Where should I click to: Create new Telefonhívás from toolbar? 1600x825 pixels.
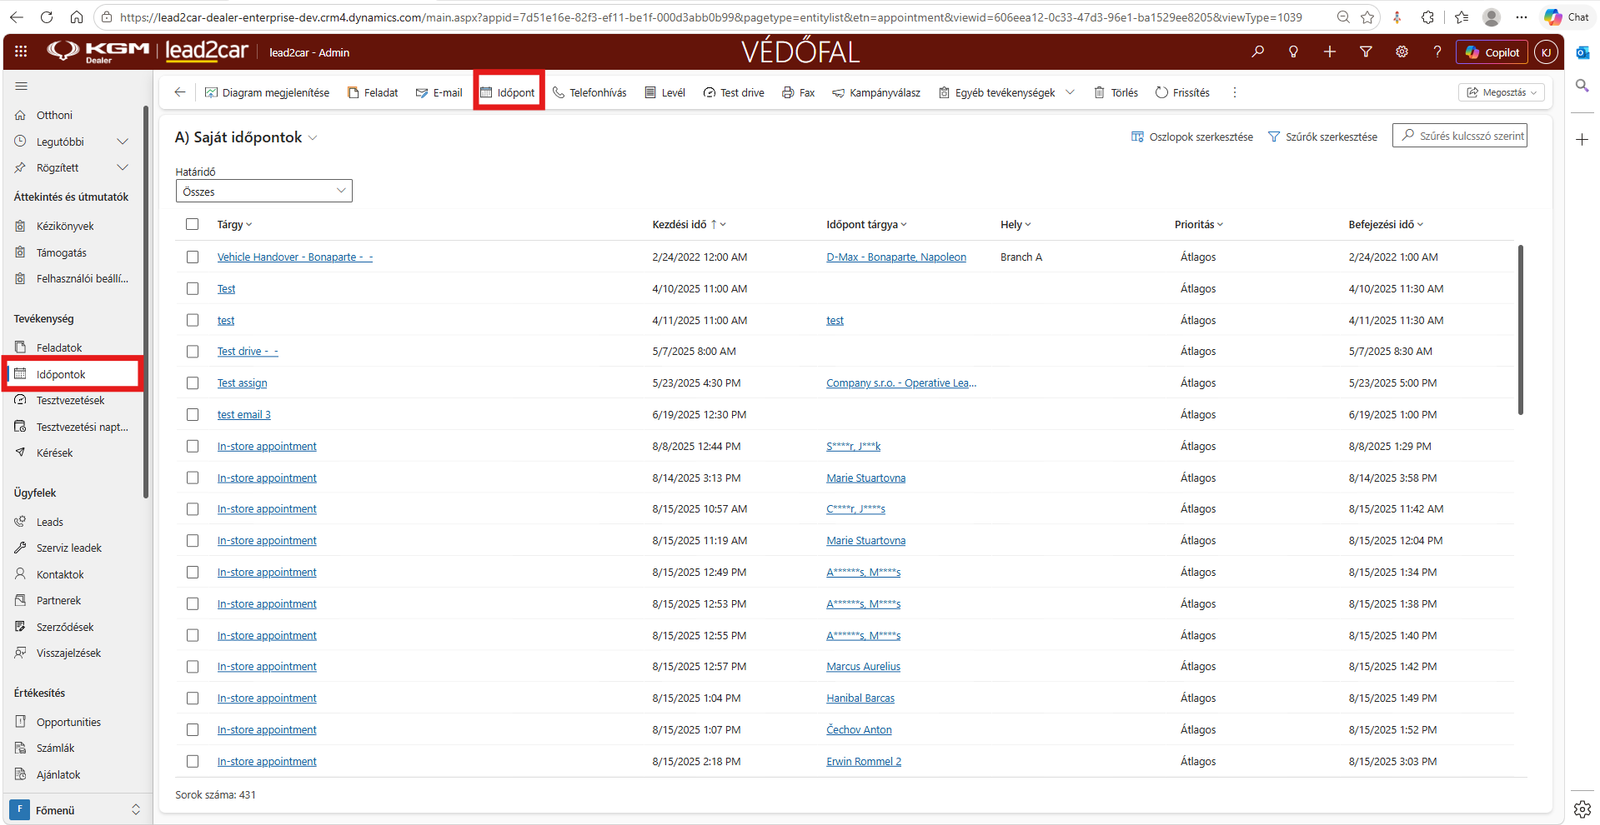[590, 92]
